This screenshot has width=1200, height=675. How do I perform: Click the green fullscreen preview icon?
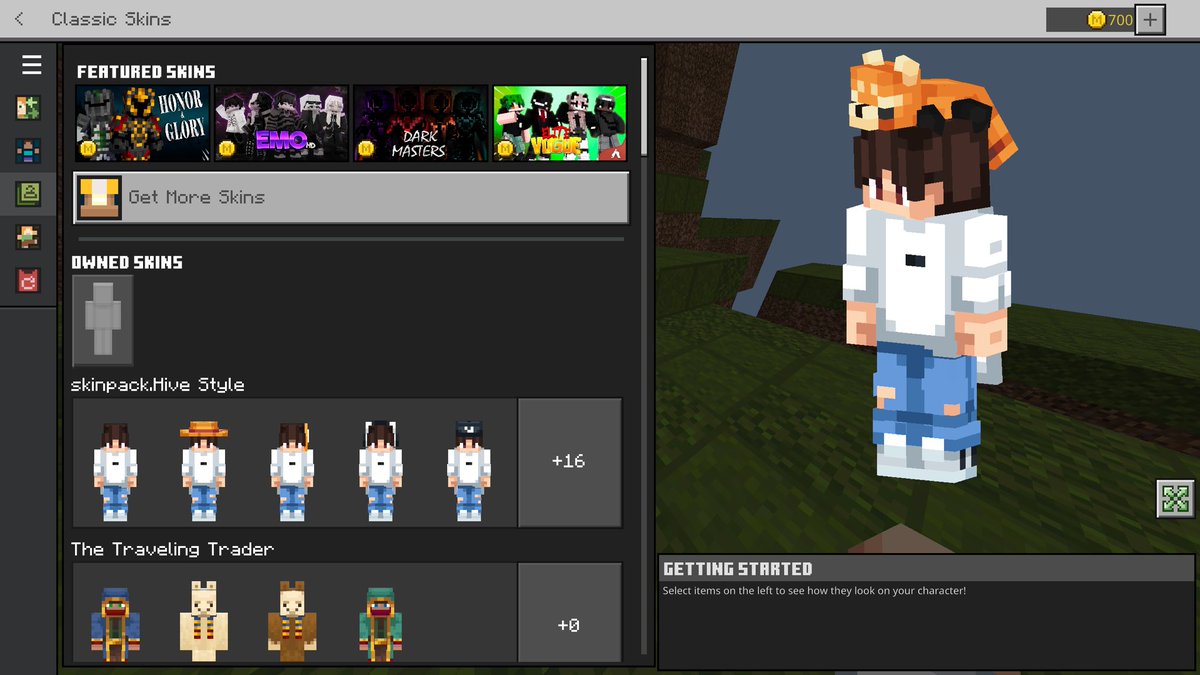pyautogui.click(x=1175, y=498)
